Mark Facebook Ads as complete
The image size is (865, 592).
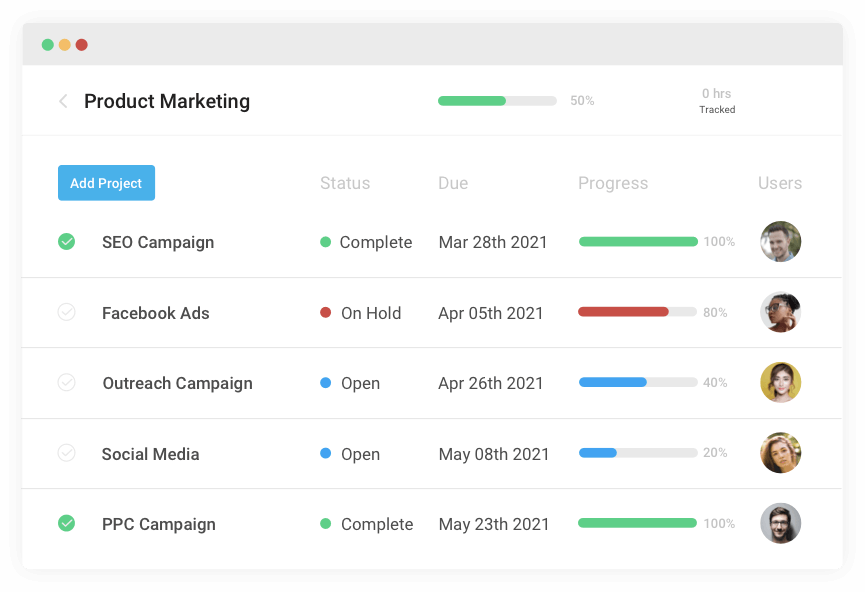coord(67,312)
